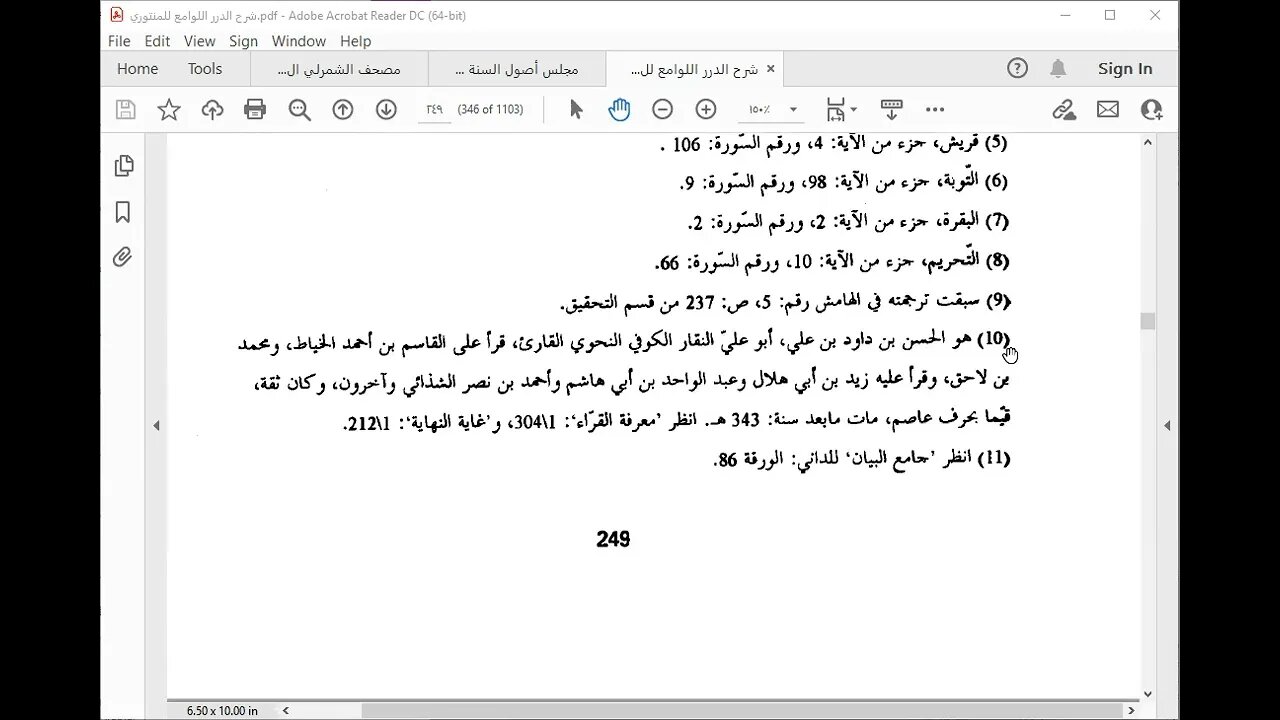
Task: Open the Sign menu
Action: pyautogui.click(x=243, y=41)
